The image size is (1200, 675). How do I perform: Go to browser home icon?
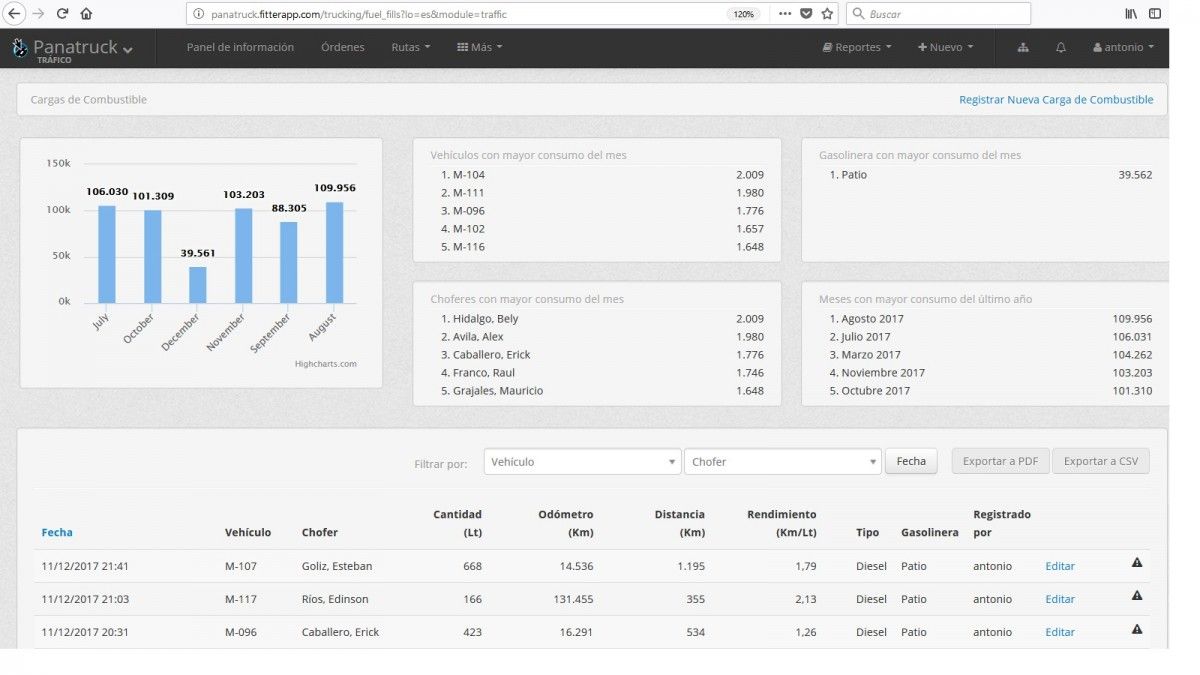click(x=86, y=14)
